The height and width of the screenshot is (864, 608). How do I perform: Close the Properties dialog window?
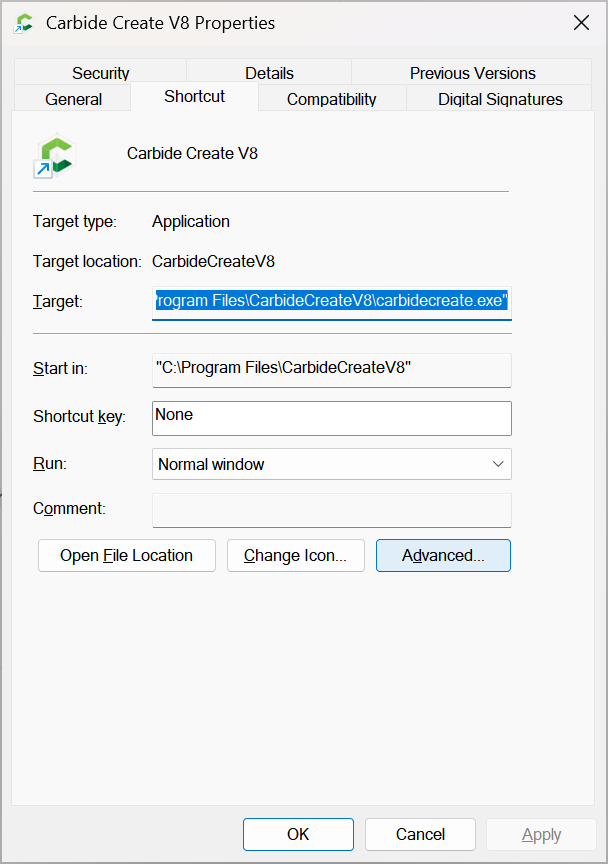(x=581, y=23)
